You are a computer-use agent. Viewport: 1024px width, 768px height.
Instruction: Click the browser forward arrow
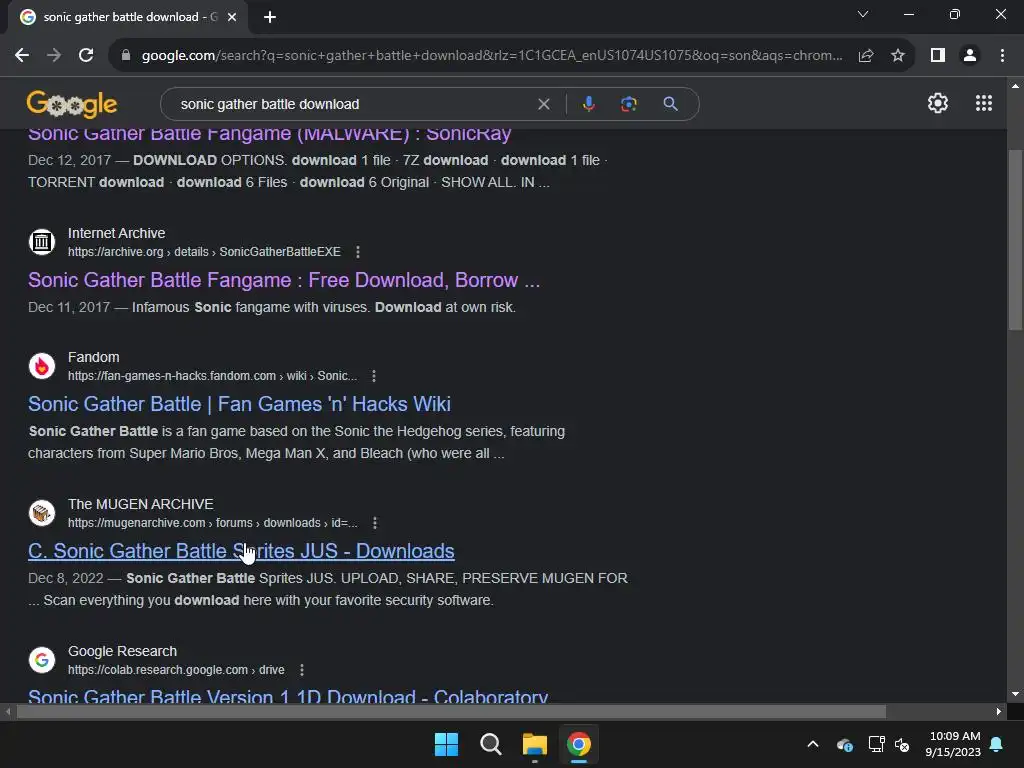pyautogui.click(x=54, y=56)
